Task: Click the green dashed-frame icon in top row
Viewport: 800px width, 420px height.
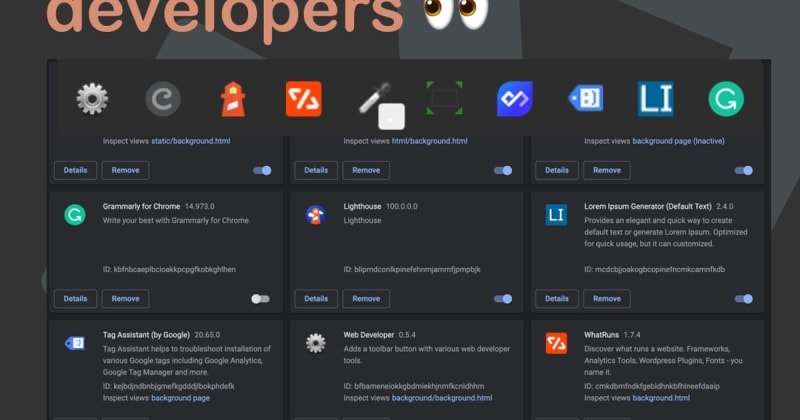Action: [444, 98]
